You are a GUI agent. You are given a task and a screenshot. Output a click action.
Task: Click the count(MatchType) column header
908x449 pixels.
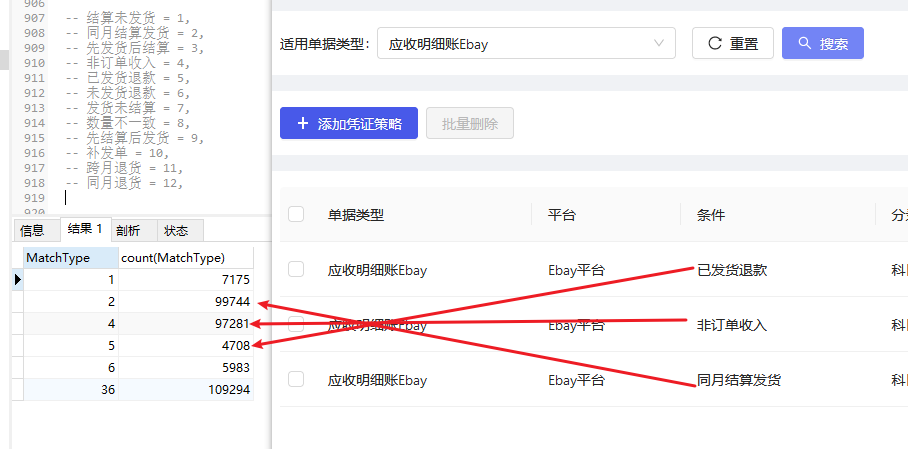186,258
